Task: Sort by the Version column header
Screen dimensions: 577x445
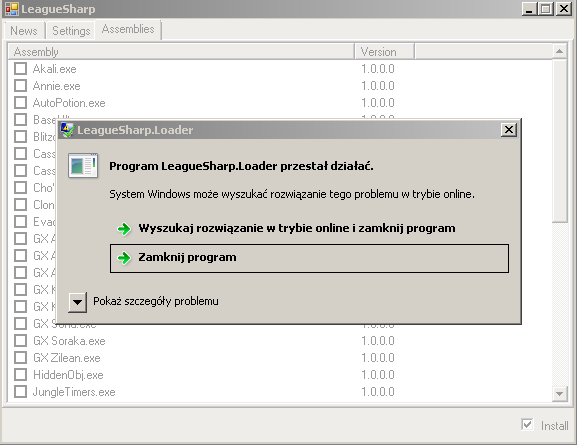Action: (384, 52)
